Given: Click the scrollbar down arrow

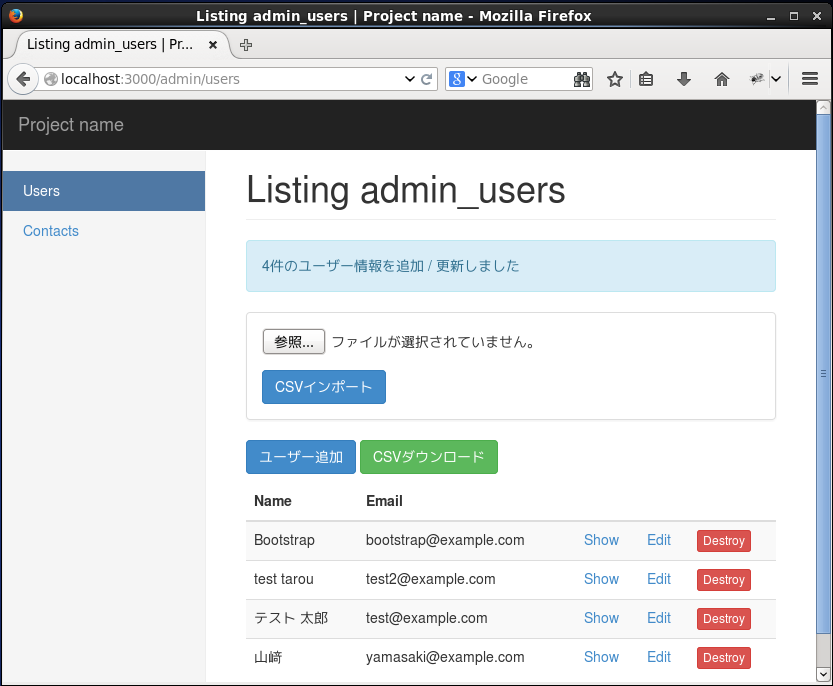Looking at the screenshot, I should 823,675.
